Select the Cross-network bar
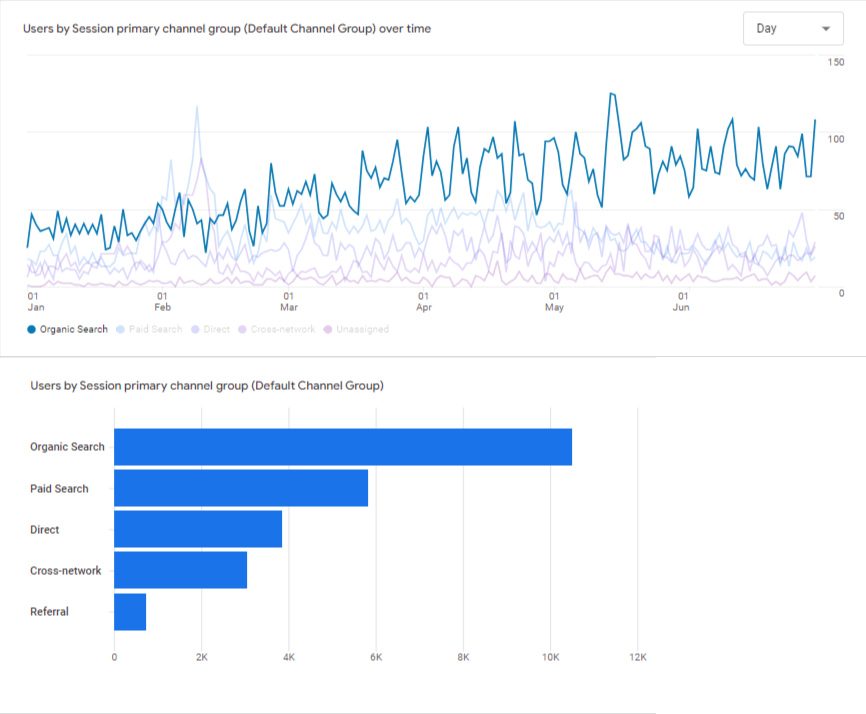The image size is (866, 714). [x=180, y=570]
